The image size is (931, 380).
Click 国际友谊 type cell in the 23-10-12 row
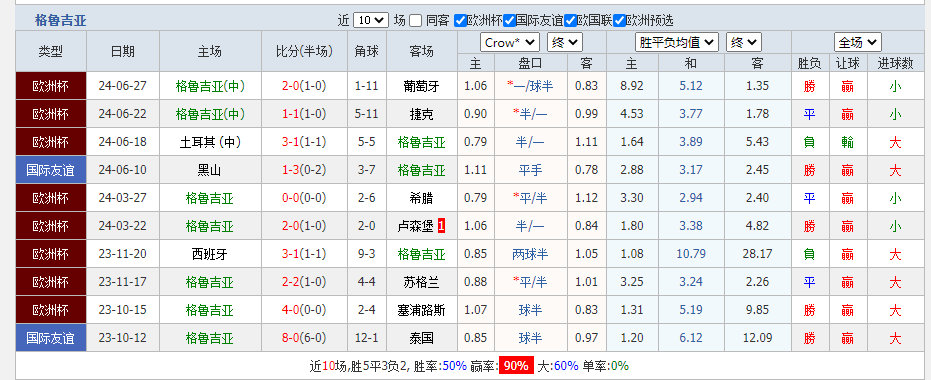pos(51,338)
